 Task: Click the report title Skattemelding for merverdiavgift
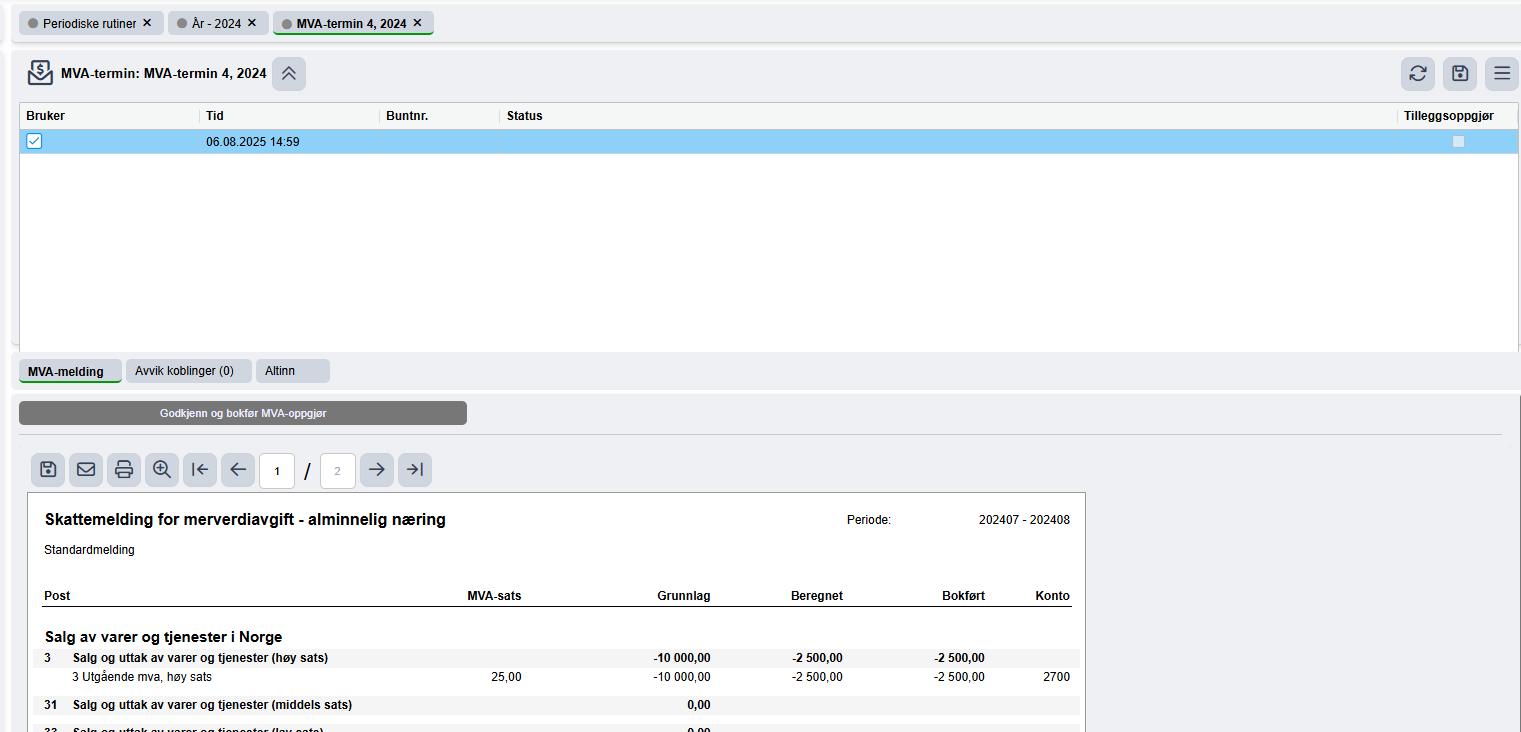pos(245,520)
